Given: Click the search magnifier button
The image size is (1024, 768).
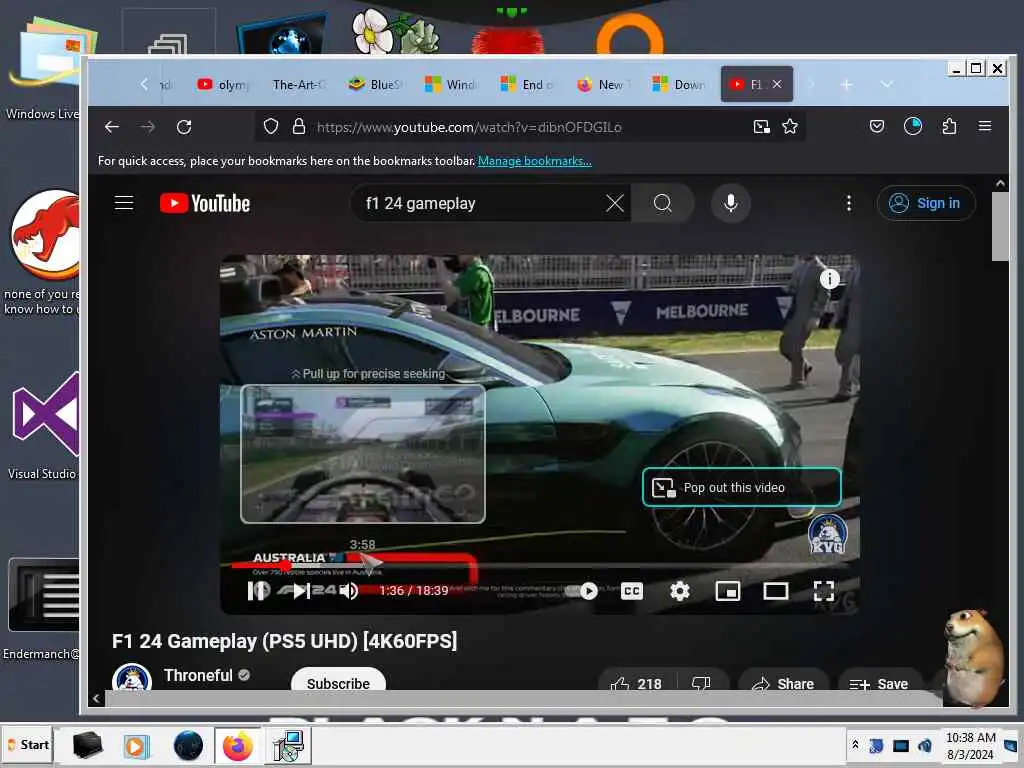Looking at the screenshot, I should coord(663,203).
